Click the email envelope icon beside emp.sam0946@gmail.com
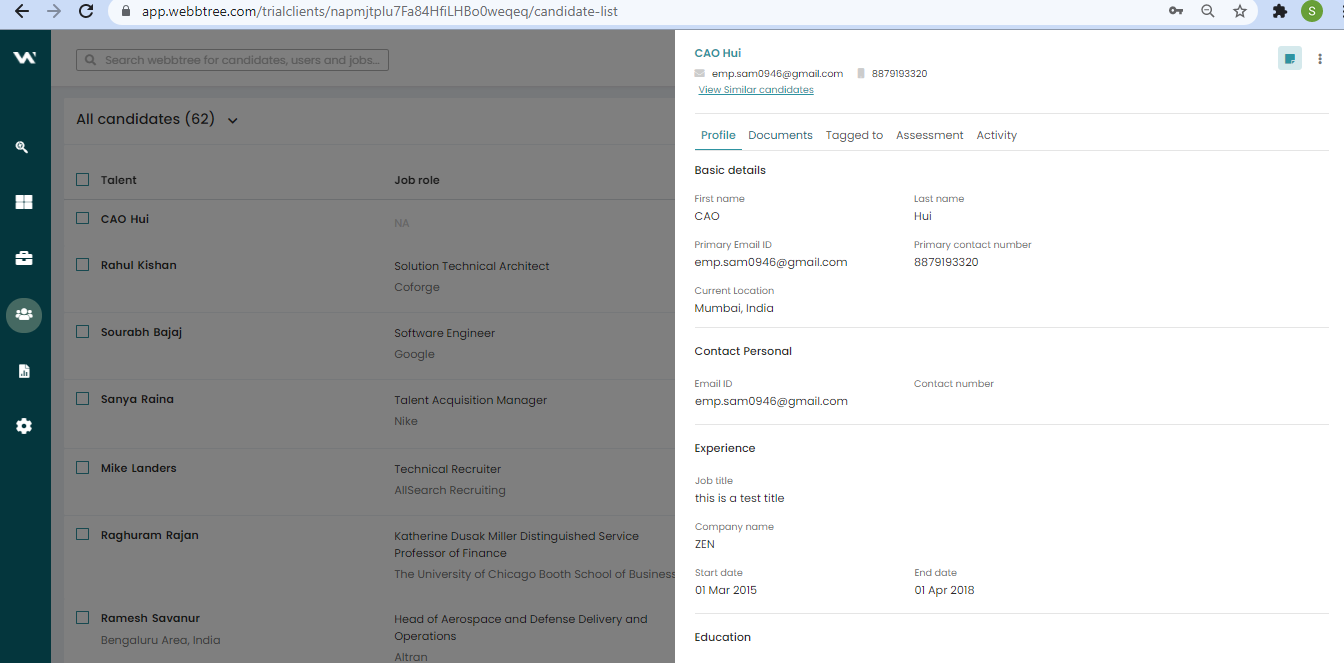The width and height of the screenshot is (1344, 663). [x=700, y=73]
